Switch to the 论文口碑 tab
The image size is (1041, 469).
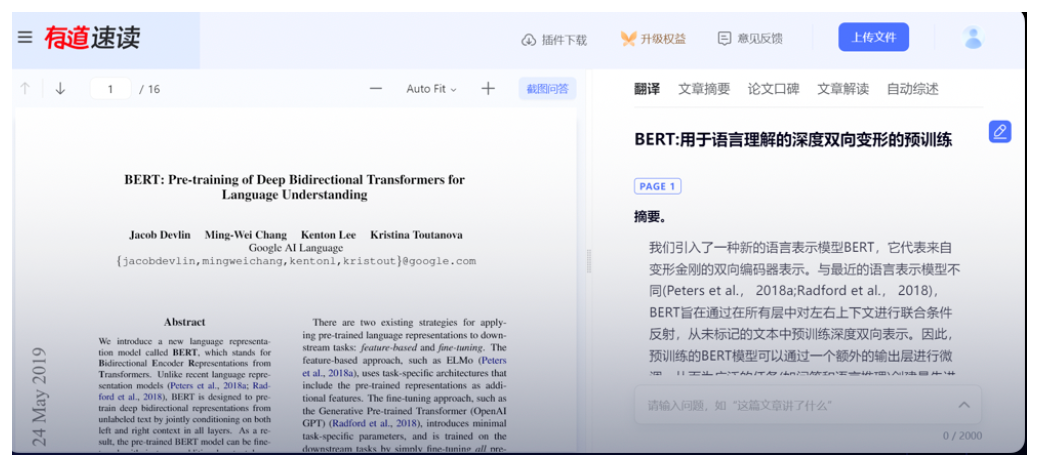(x=773, y=89)
